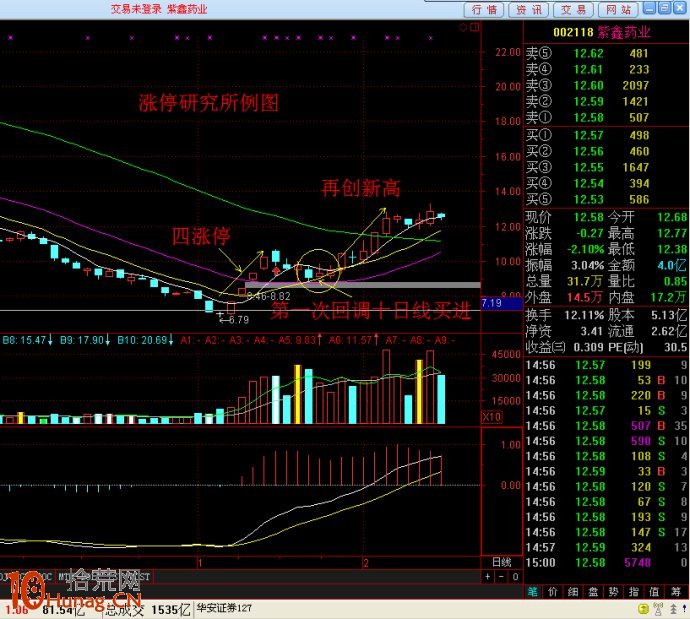Open the 行情 market quotes section
Image resolution: width=690 pixels, height=619 pixels.
pyautogui.click(x=484, y=10)
